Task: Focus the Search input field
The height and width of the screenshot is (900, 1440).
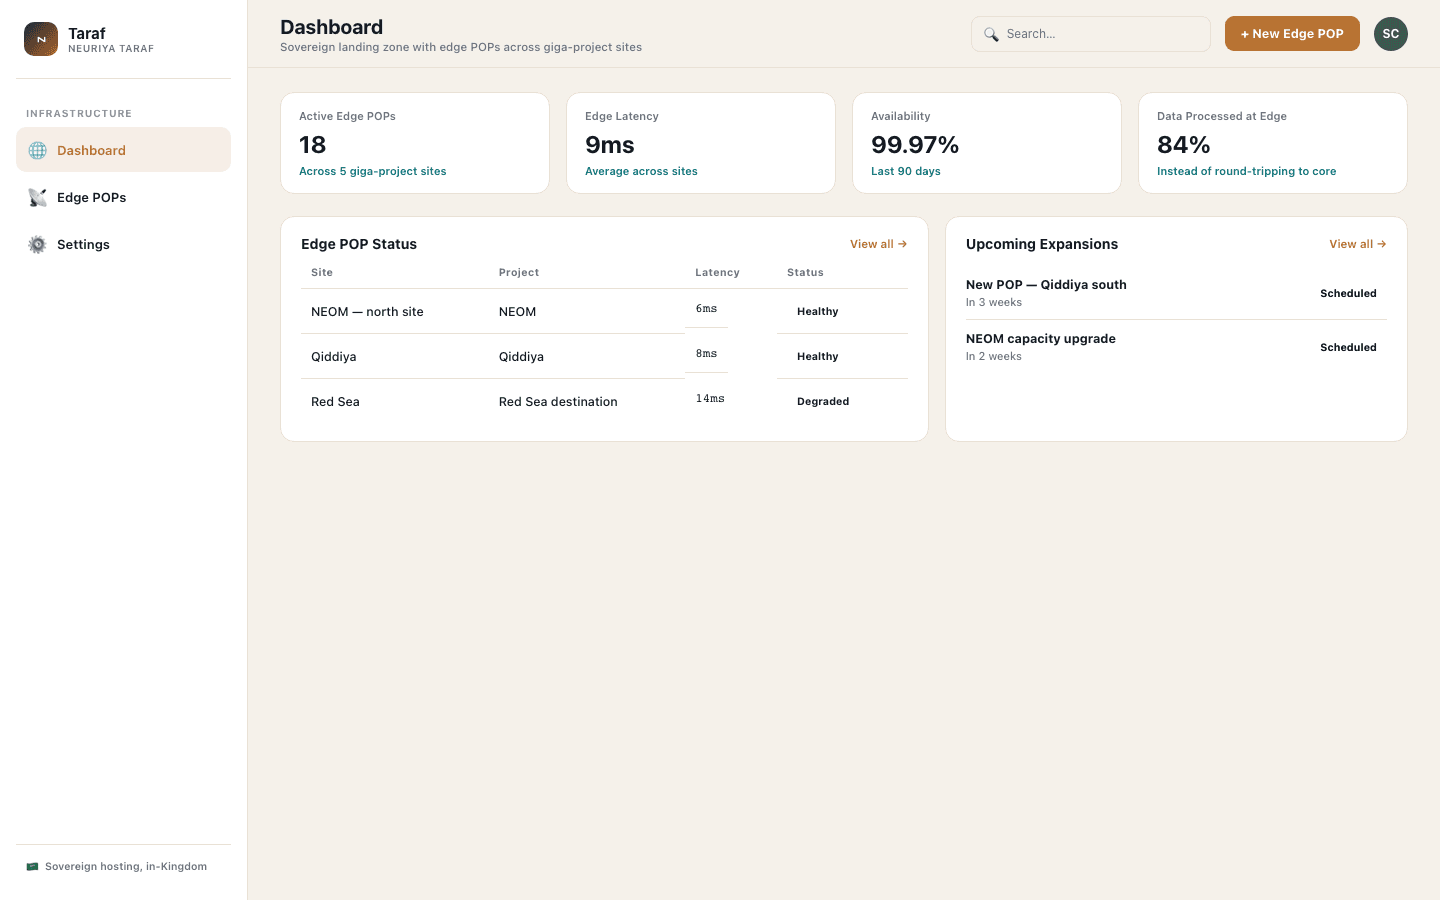Action: [x=1091, y=34]
